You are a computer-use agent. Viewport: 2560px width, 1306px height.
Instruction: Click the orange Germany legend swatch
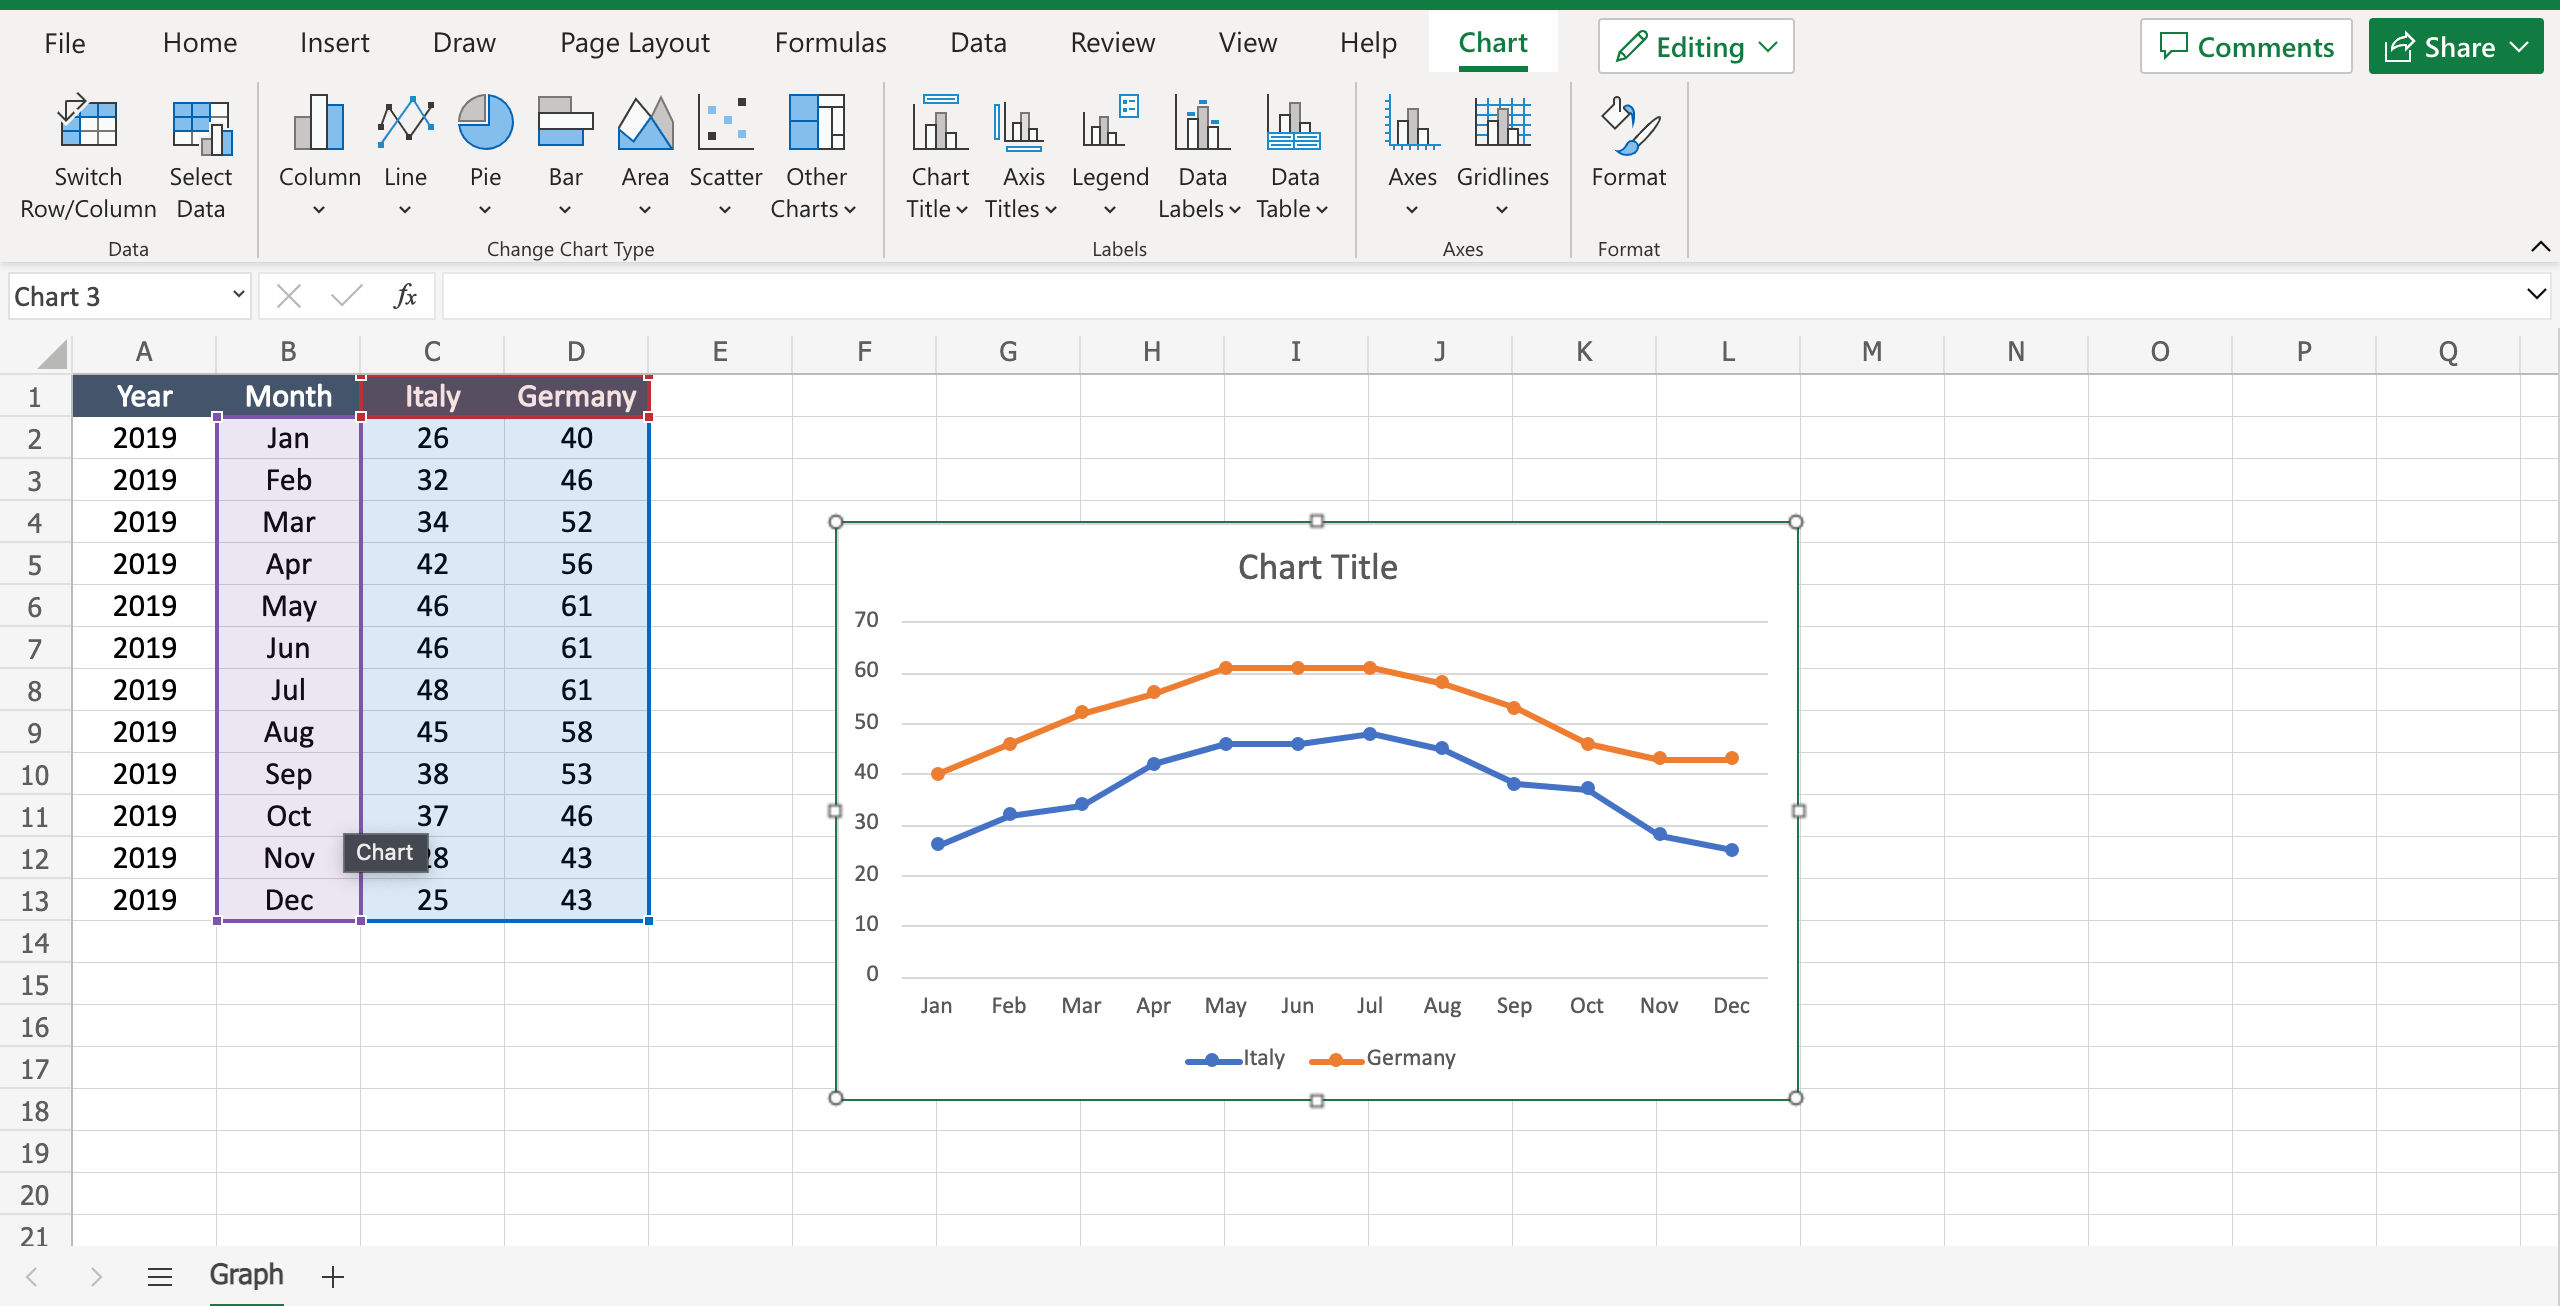coord(1336,1060)
